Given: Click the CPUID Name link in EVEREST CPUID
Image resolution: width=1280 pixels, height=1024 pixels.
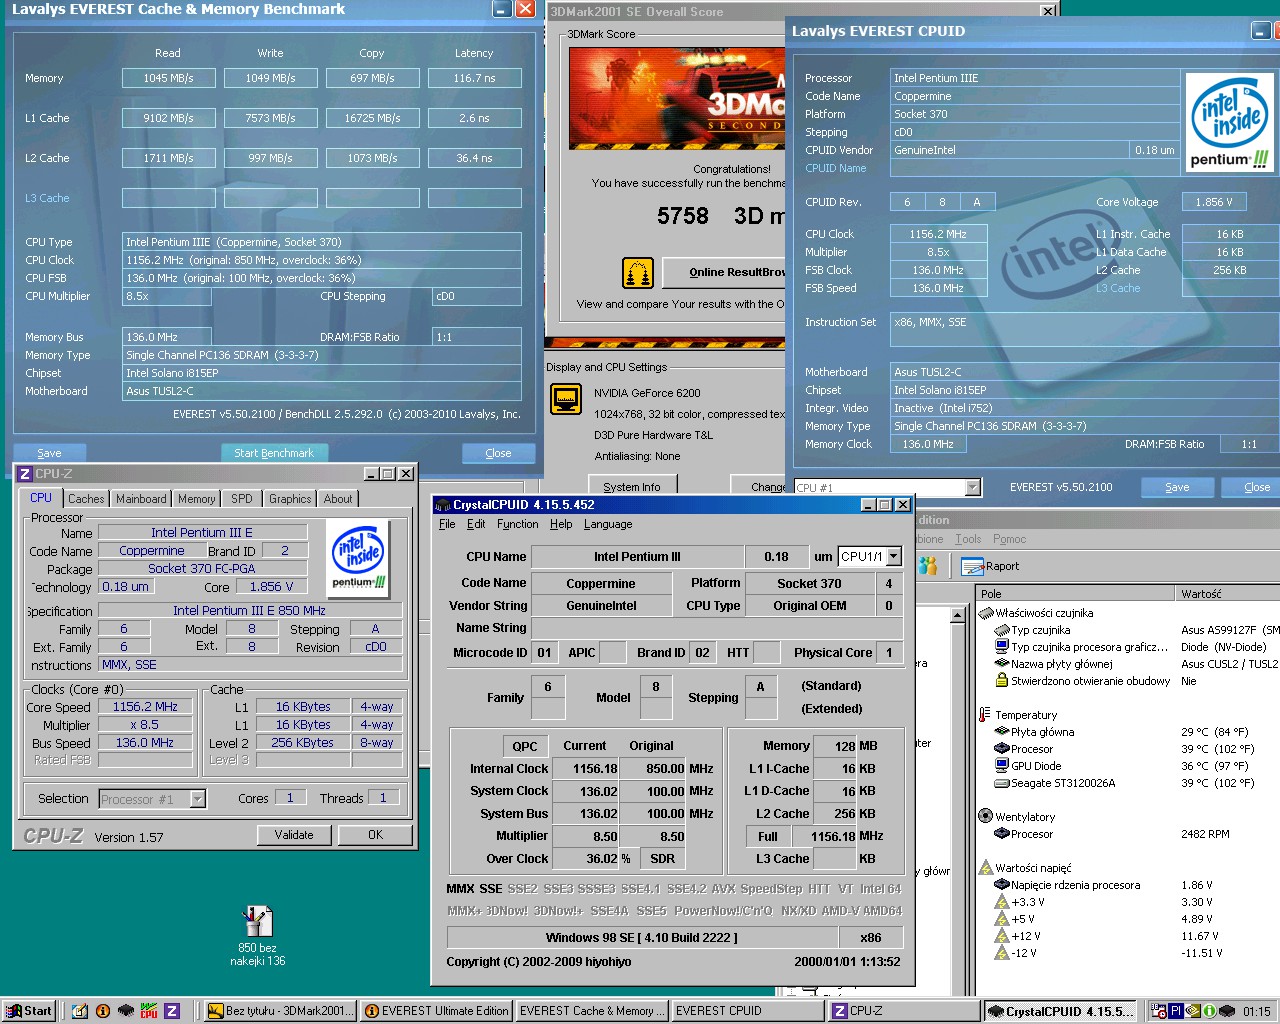Looking at the screenshot, I should [836, 168].
